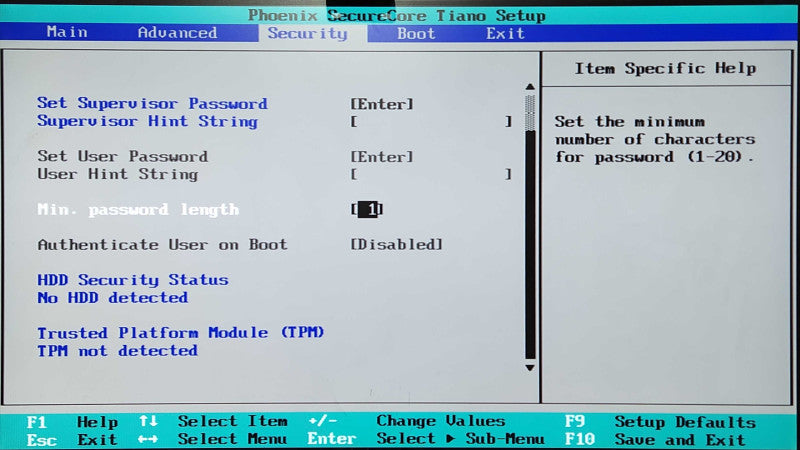Select the Security tab
The height and width of the screenshot is (450, 800).
click(x=308, y=34)
